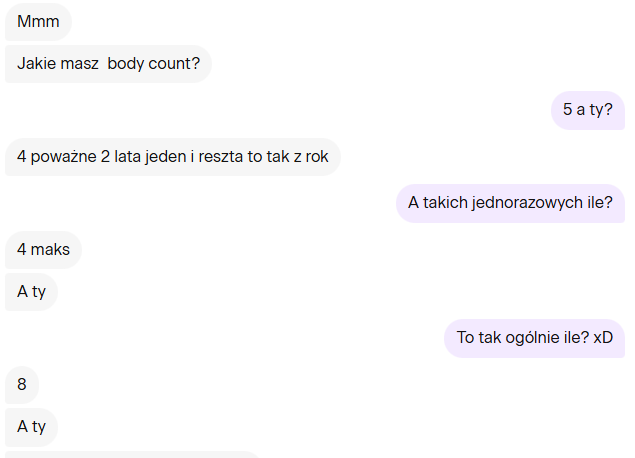Click "xD" at the end of the purple message

point(603,338)
